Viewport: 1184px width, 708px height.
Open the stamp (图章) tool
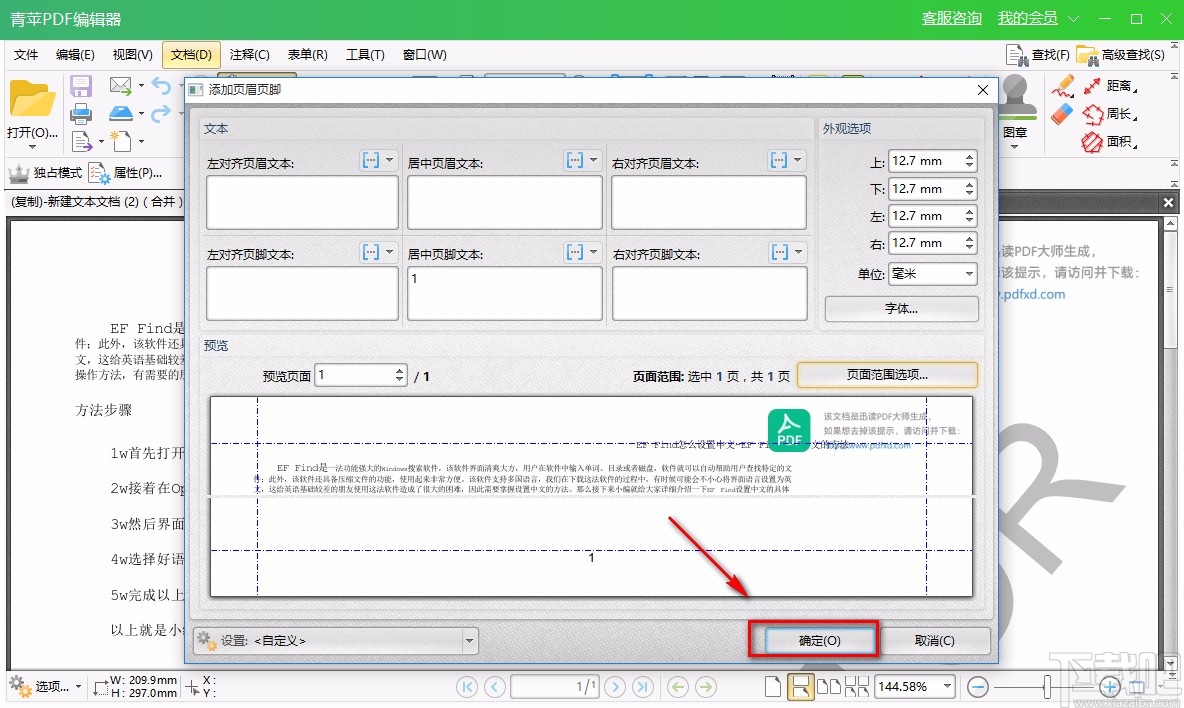tap(1018, 105)
